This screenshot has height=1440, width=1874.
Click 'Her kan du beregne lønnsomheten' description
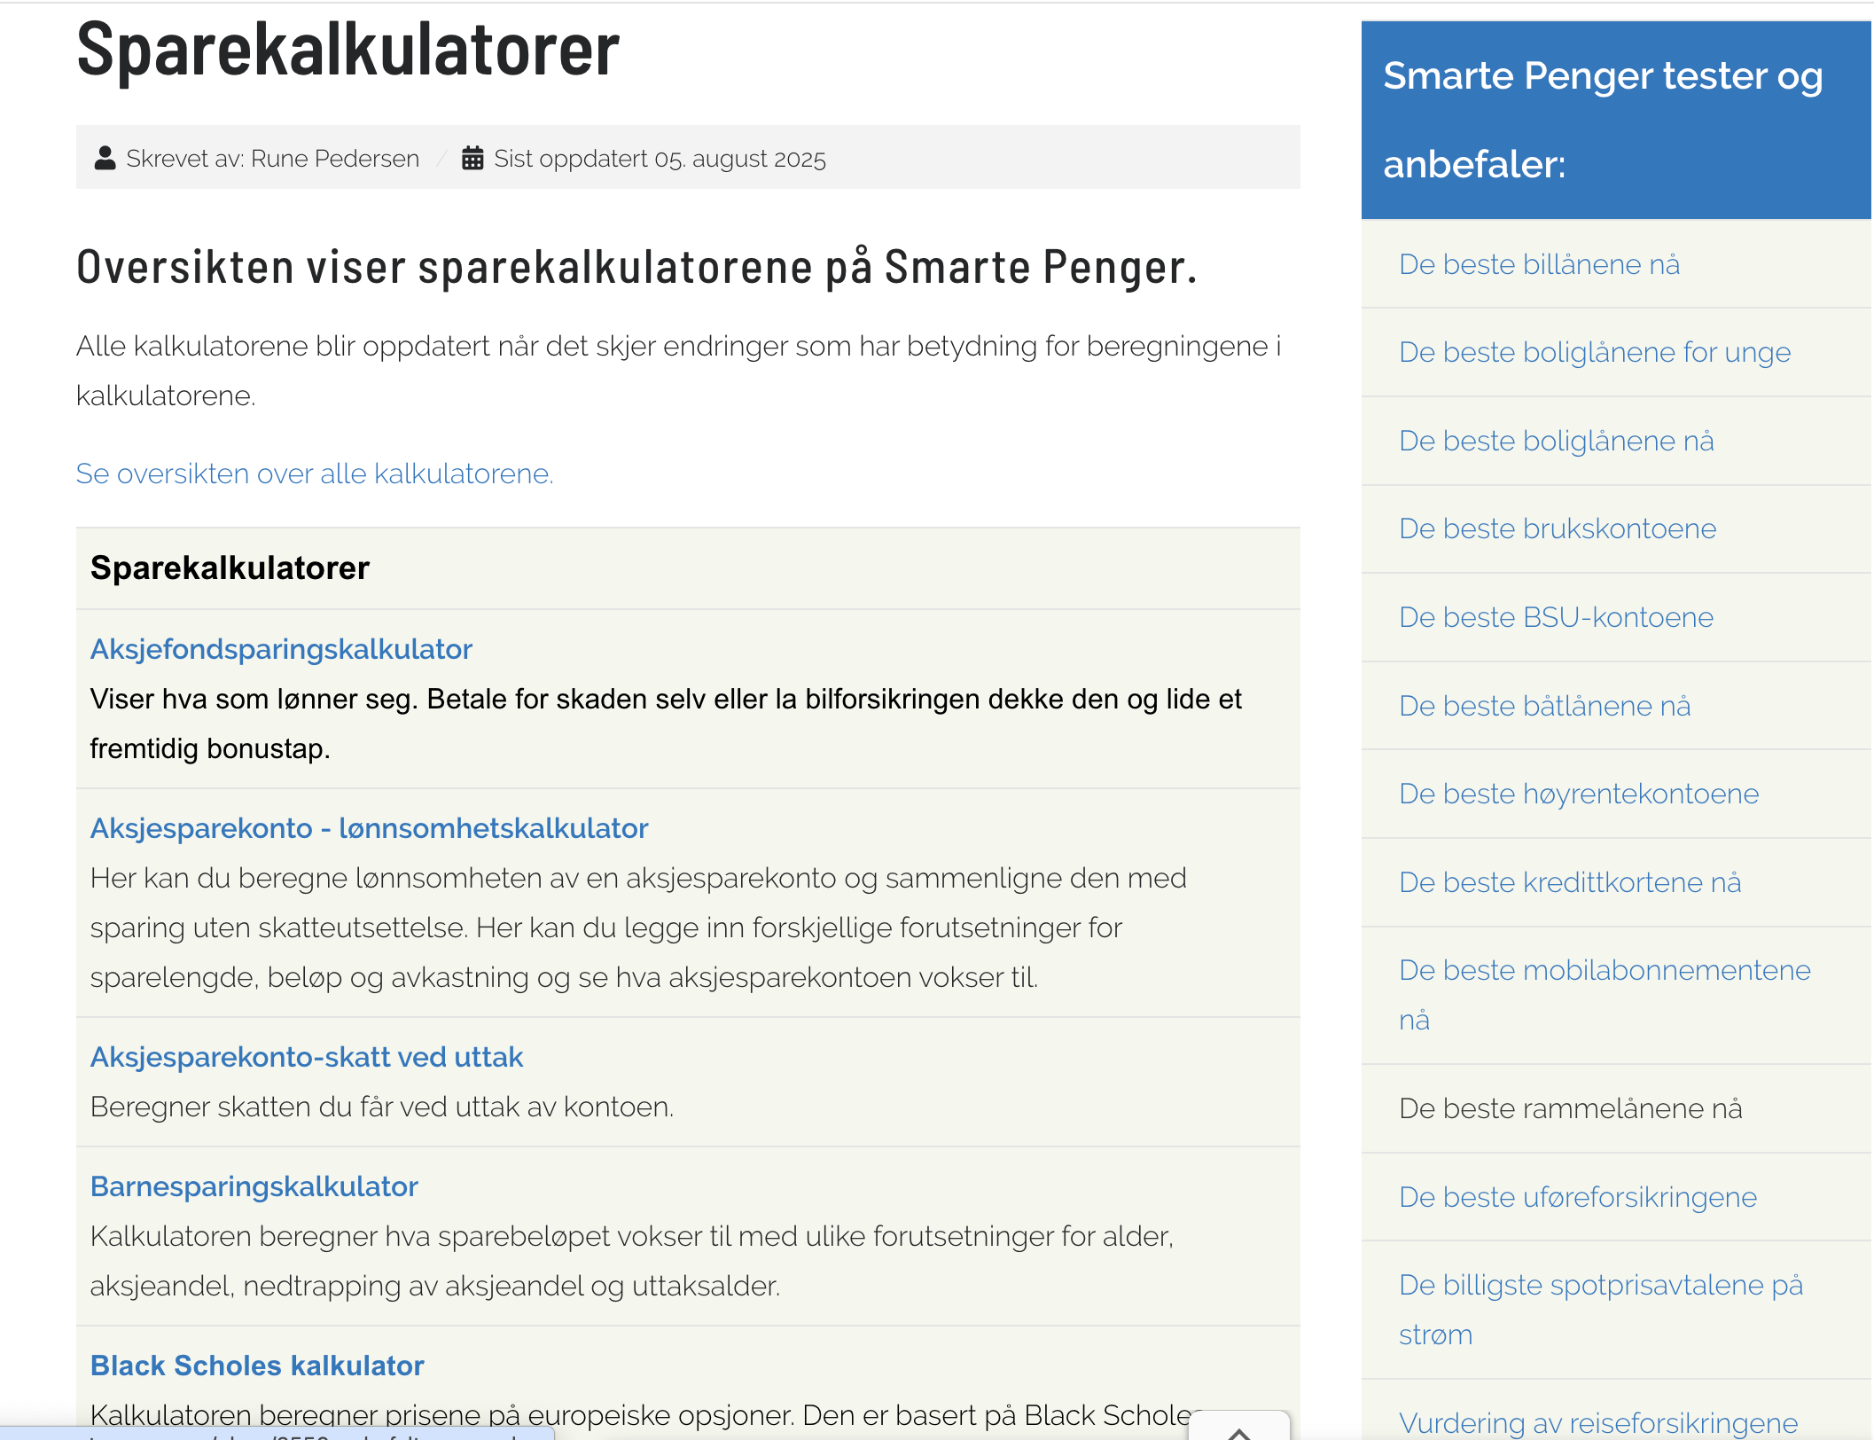(638, 927)
